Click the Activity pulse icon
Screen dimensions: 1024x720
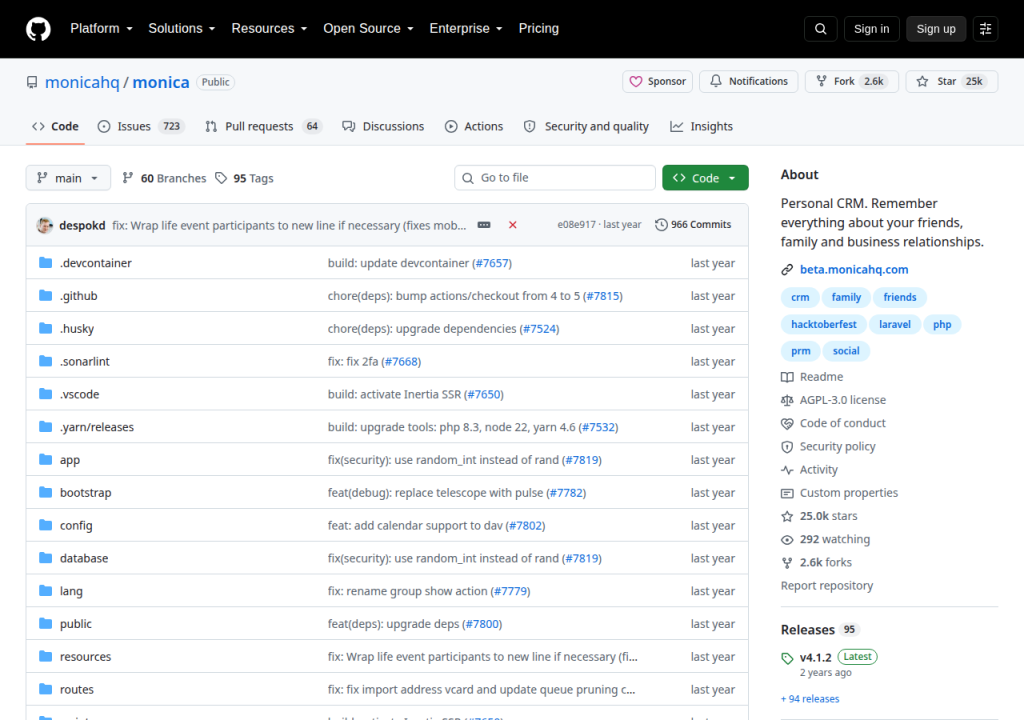tap(787, 470)
